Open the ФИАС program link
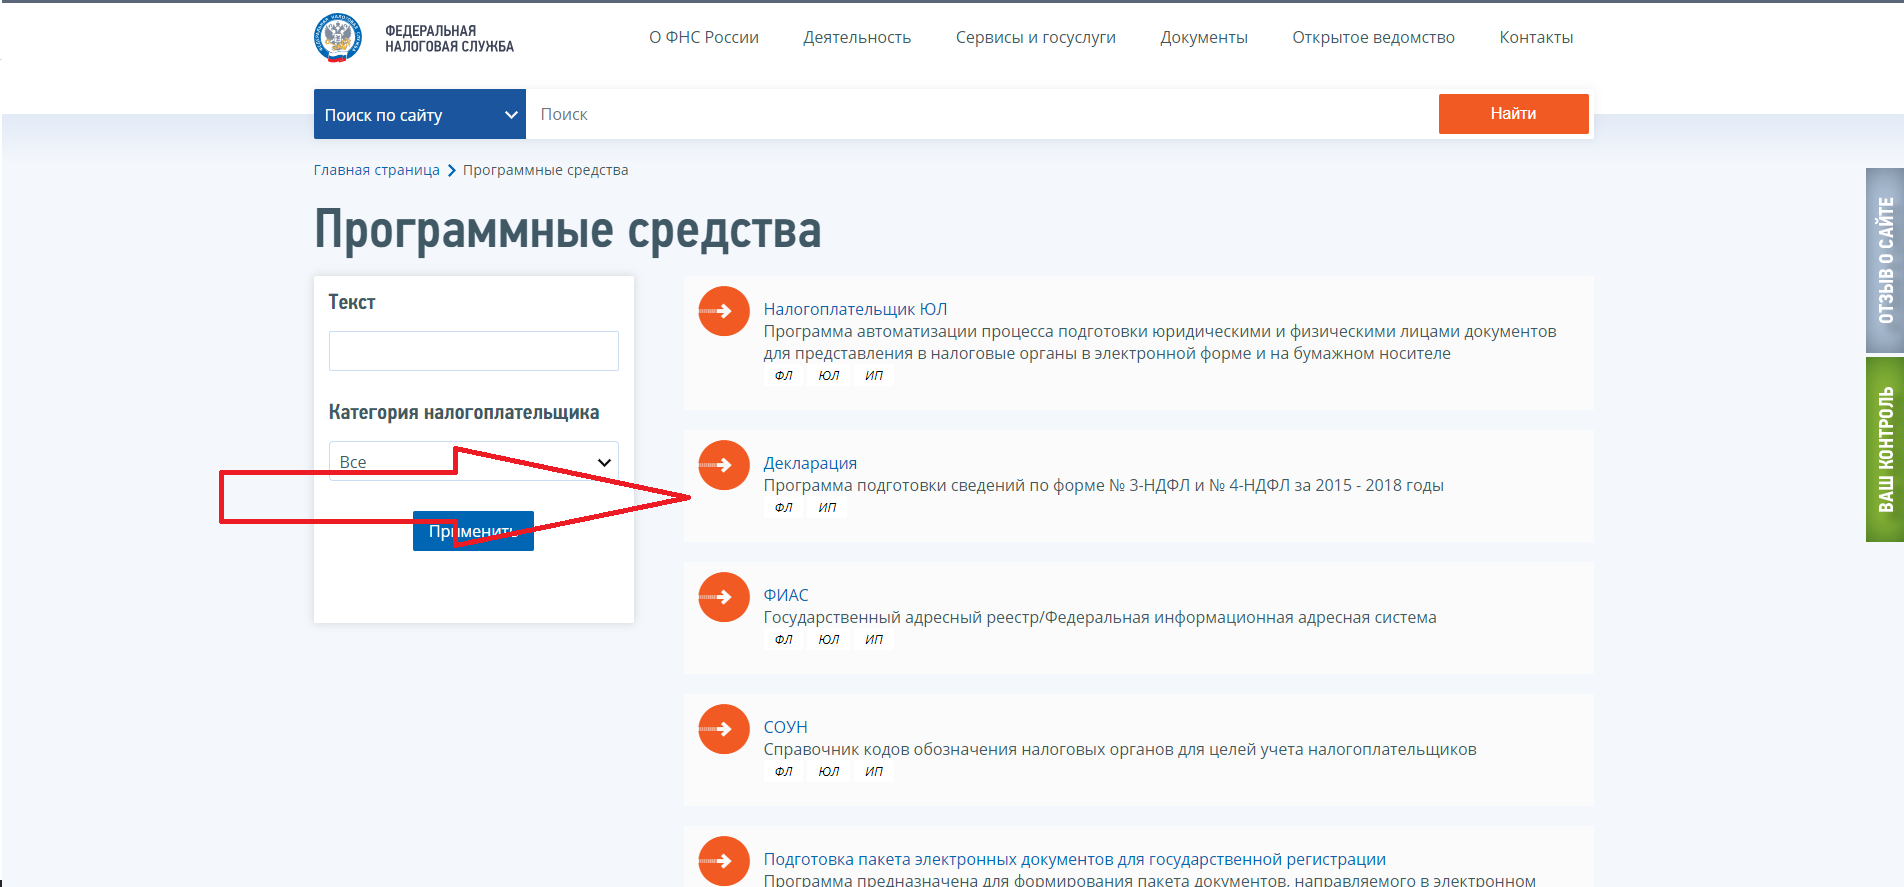The image size is (1904, 887). [x=786, y=595]
